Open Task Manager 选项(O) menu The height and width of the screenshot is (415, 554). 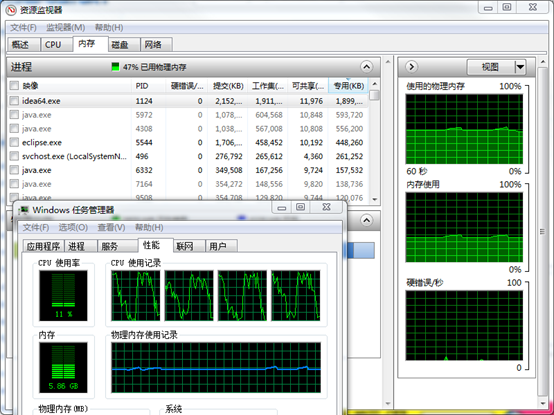point(73,227)
